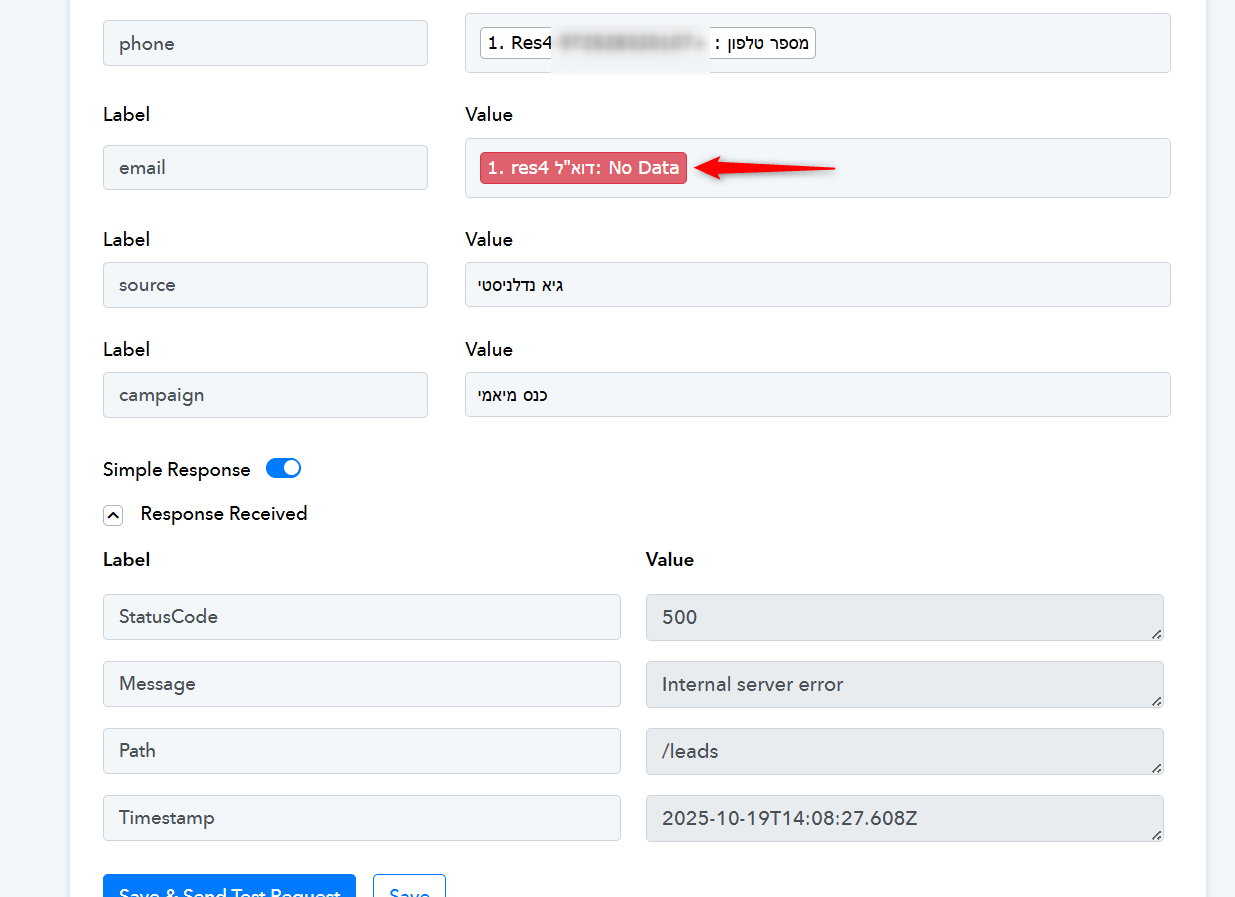The image size is (1235, 897).
Task: Select the Res4 phone number tag
Action: click(x=647, y=44)
